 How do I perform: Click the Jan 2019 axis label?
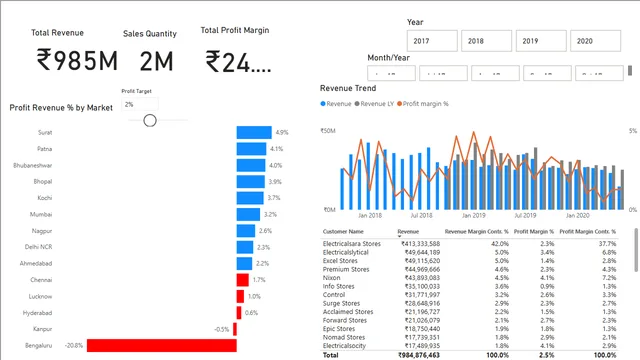[x=473, y=215]
